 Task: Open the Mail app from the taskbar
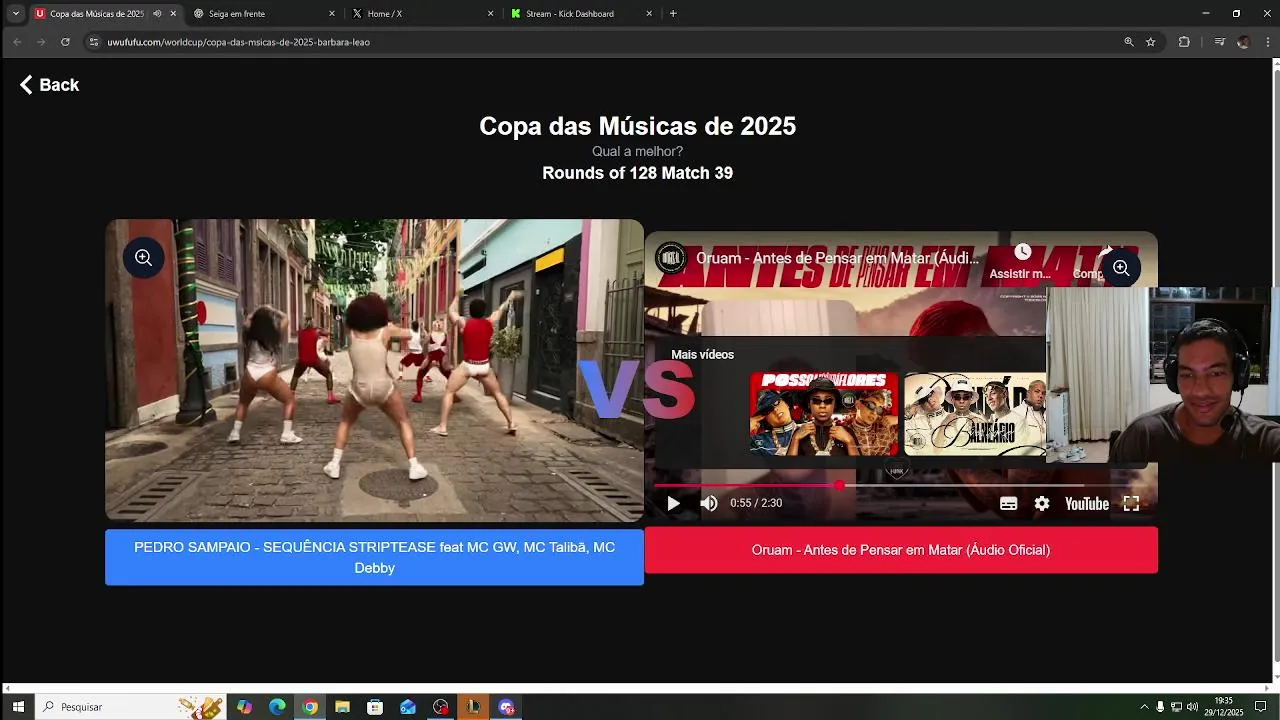click(408, 707)
